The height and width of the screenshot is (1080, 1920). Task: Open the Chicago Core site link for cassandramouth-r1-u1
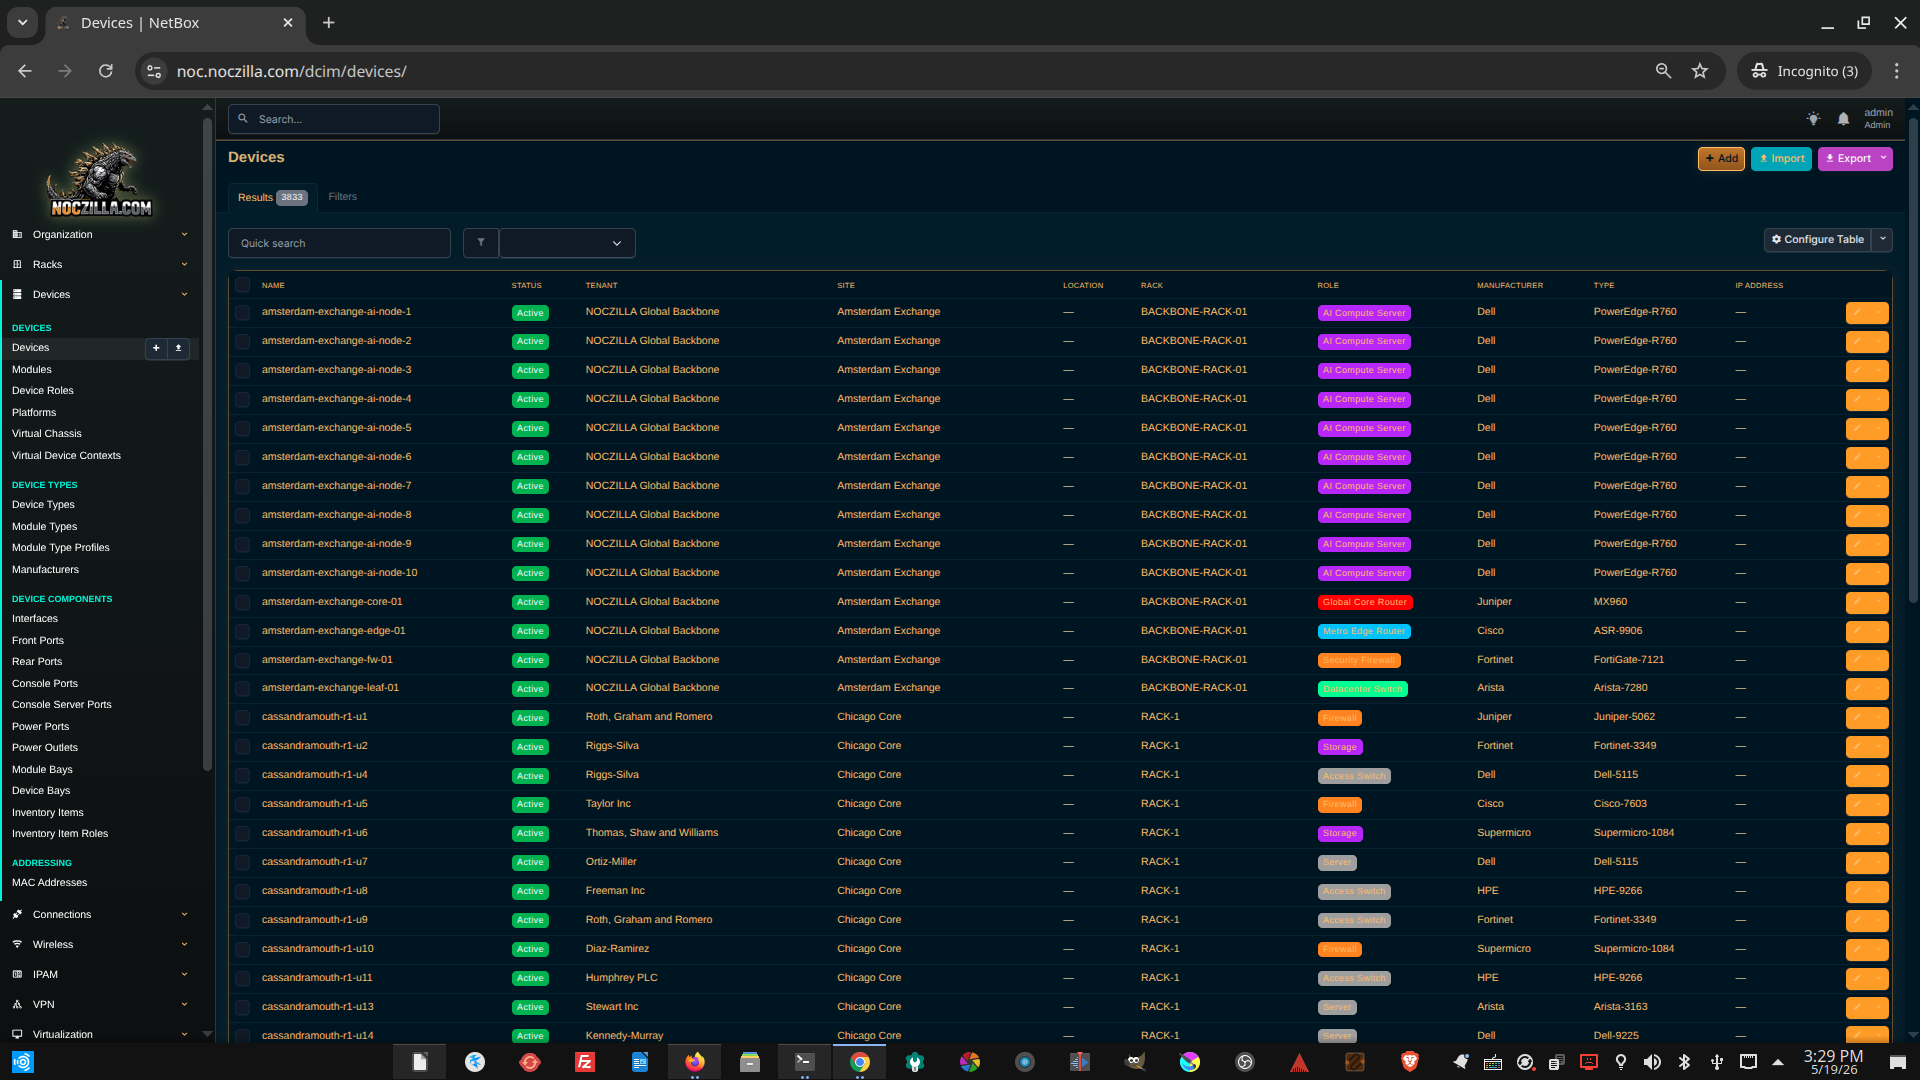pos(869,717)
